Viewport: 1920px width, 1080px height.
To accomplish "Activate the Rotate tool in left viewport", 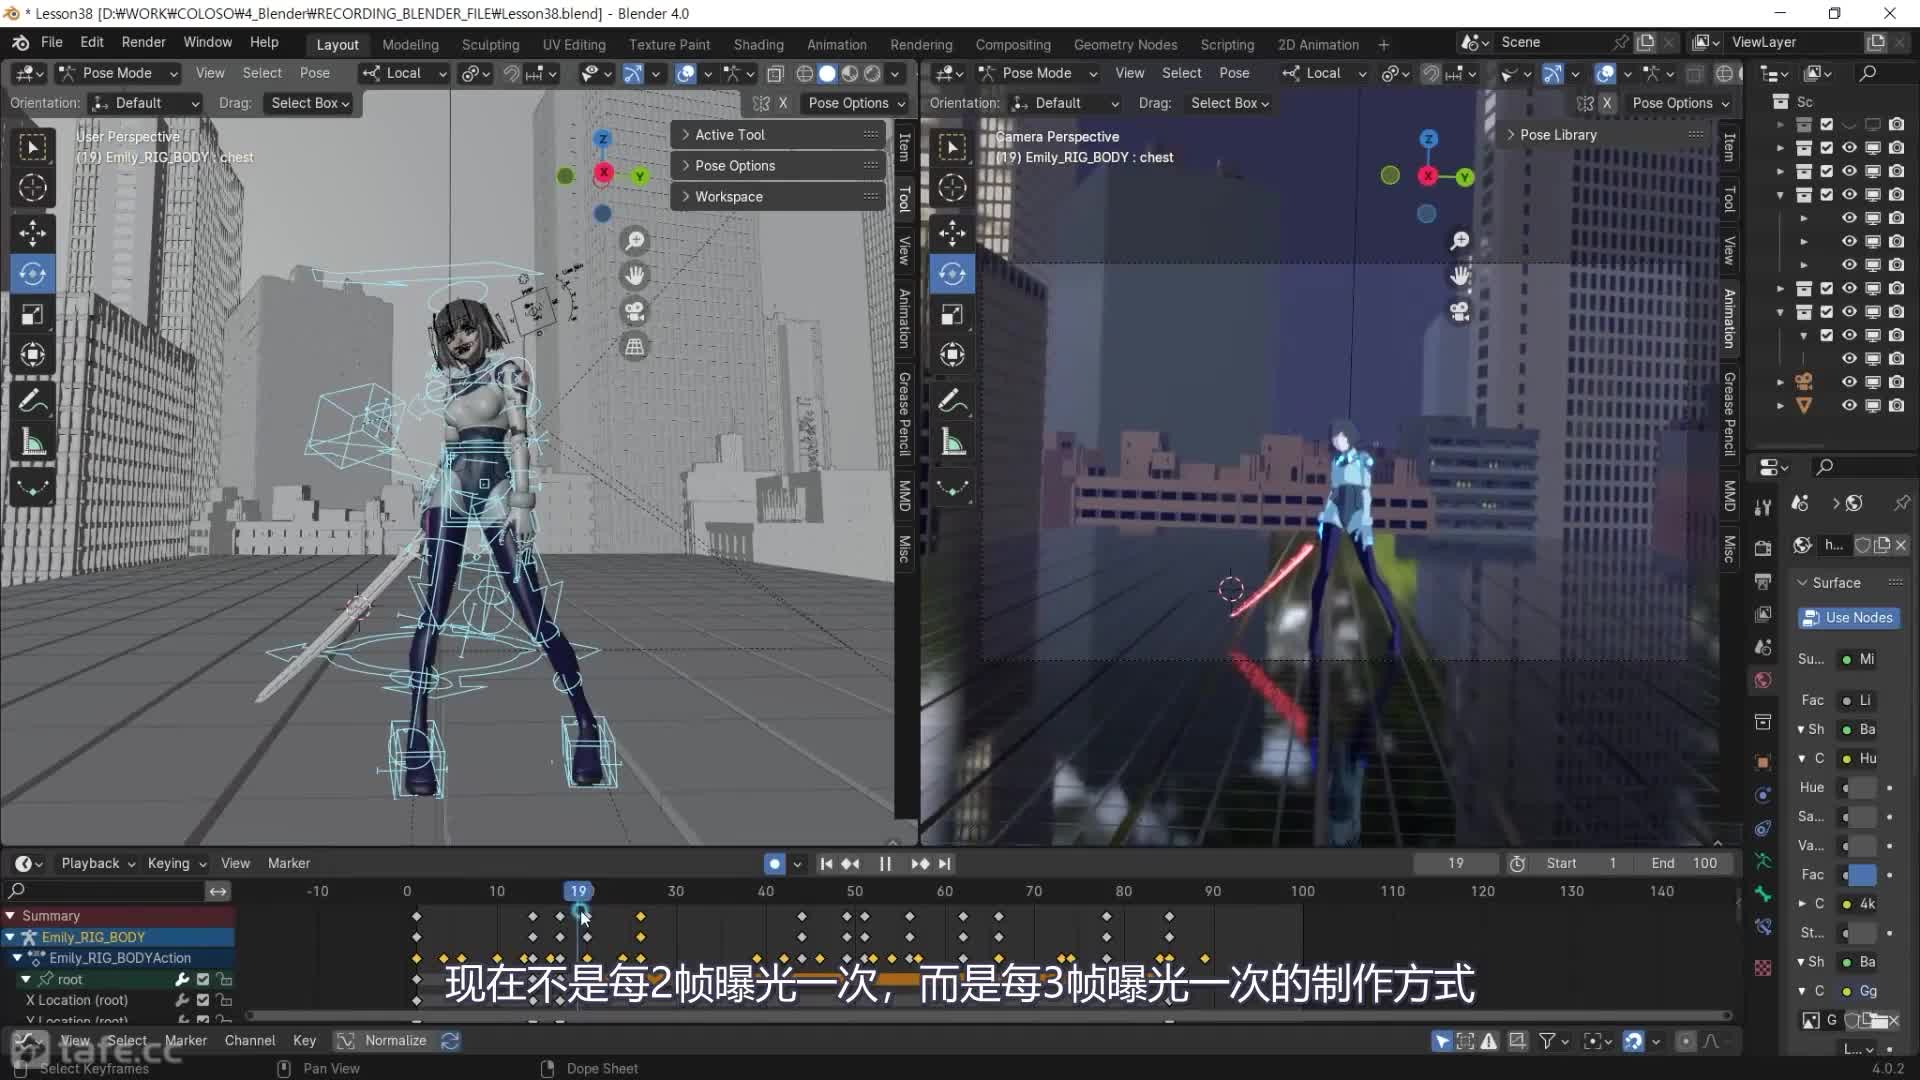I will (x=32, y=274).
